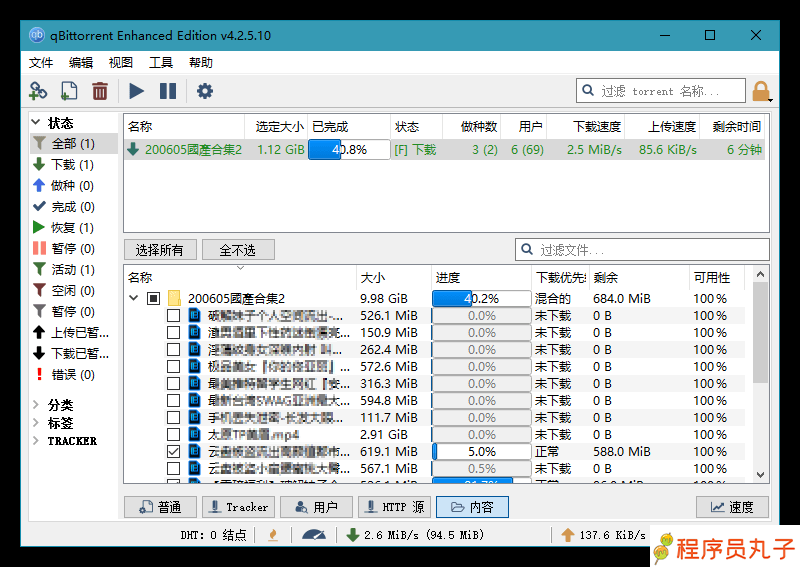The height and width of the screenshot is (567, 800).
Task: Open the lock icon dropdown arrow
Action: click(x=770, y=100)
